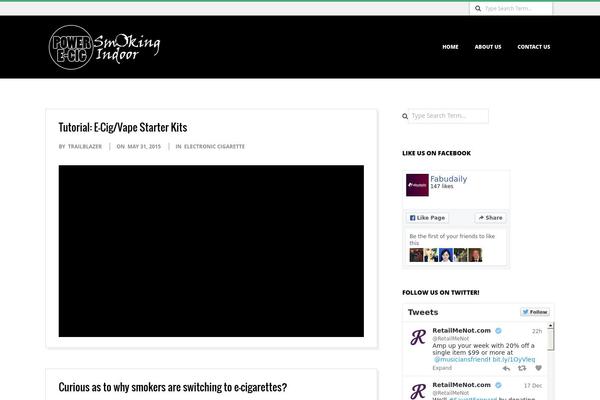Click the RetailMeNot avatar on the 22h tweet

point(418,337)
